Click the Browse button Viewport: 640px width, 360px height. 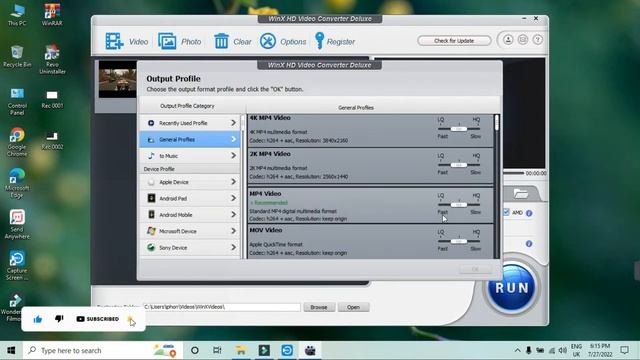click(x=319, y=307)
